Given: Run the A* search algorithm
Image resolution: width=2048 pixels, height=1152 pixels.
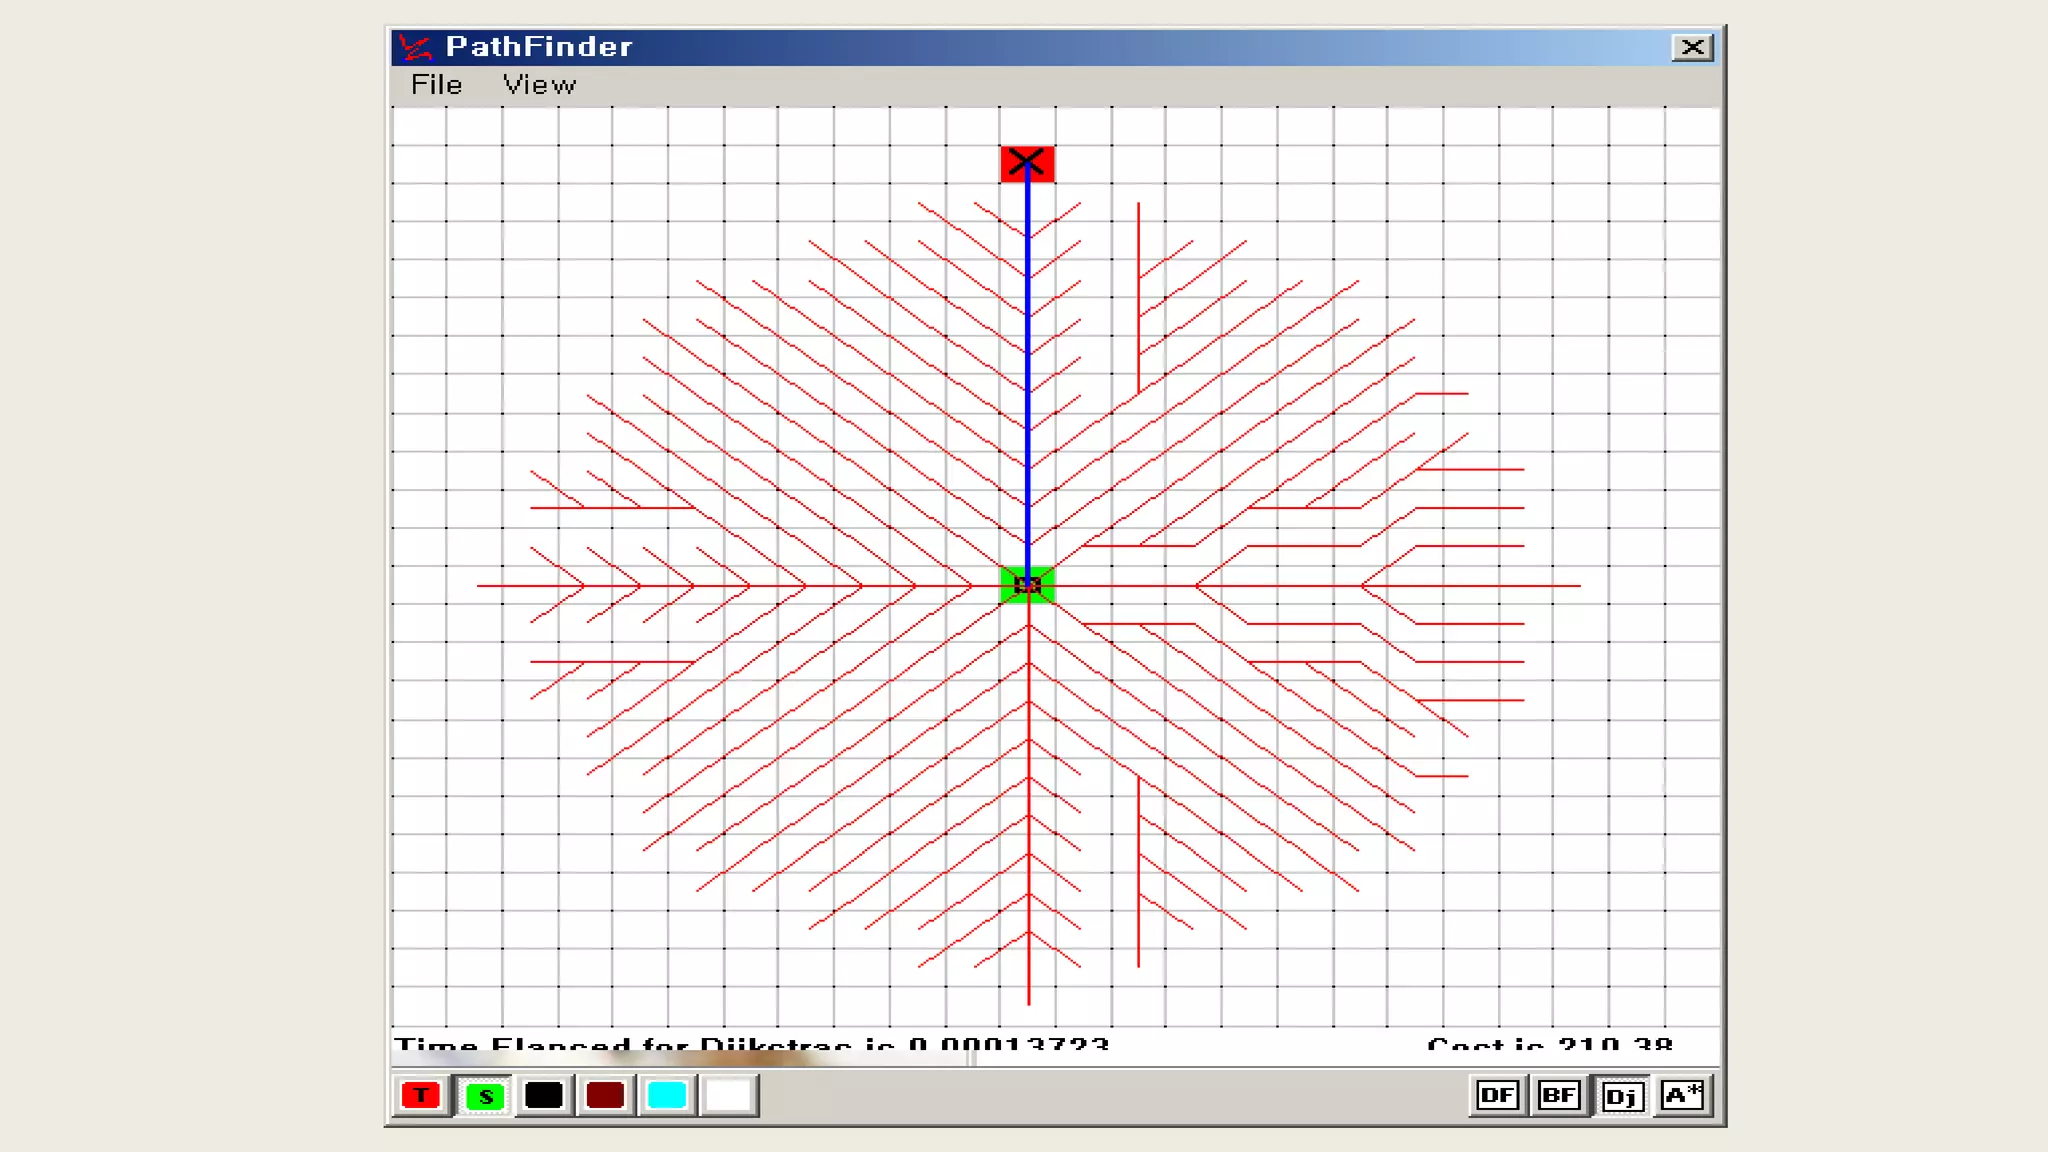Looking at the screenshot, I should [x=1683, y=1095].
